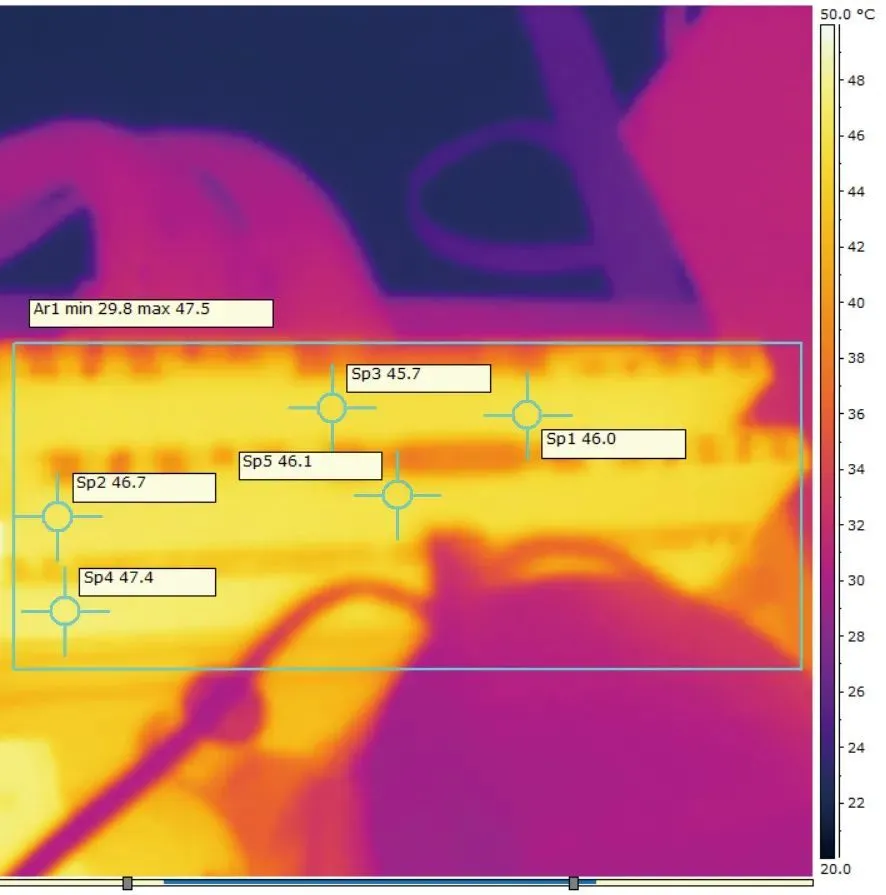Click the Sp3 crosshair measurement marker

coord(332,408)
